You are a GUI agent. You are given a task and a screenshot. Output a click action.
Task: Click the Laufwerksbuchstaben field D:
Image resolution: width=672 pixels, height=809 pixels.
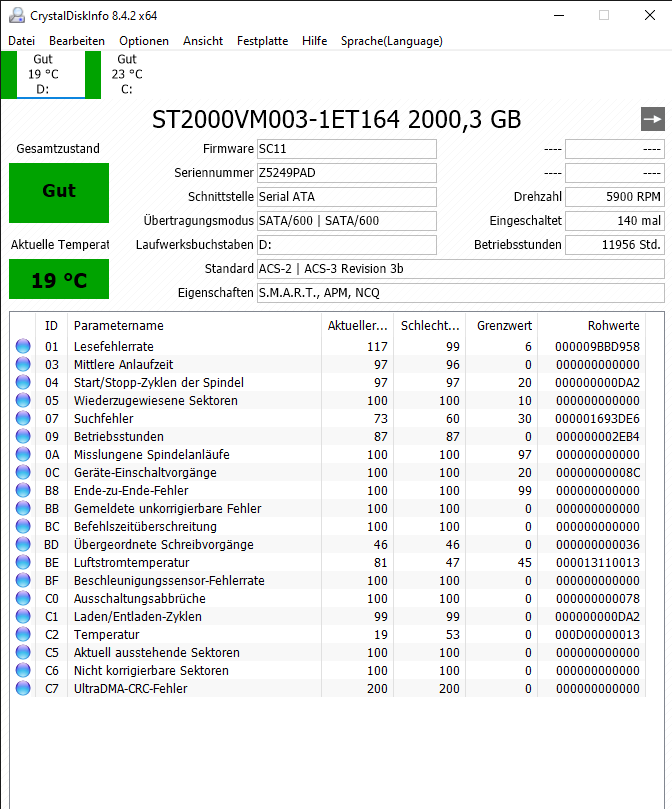coord(347,245)
